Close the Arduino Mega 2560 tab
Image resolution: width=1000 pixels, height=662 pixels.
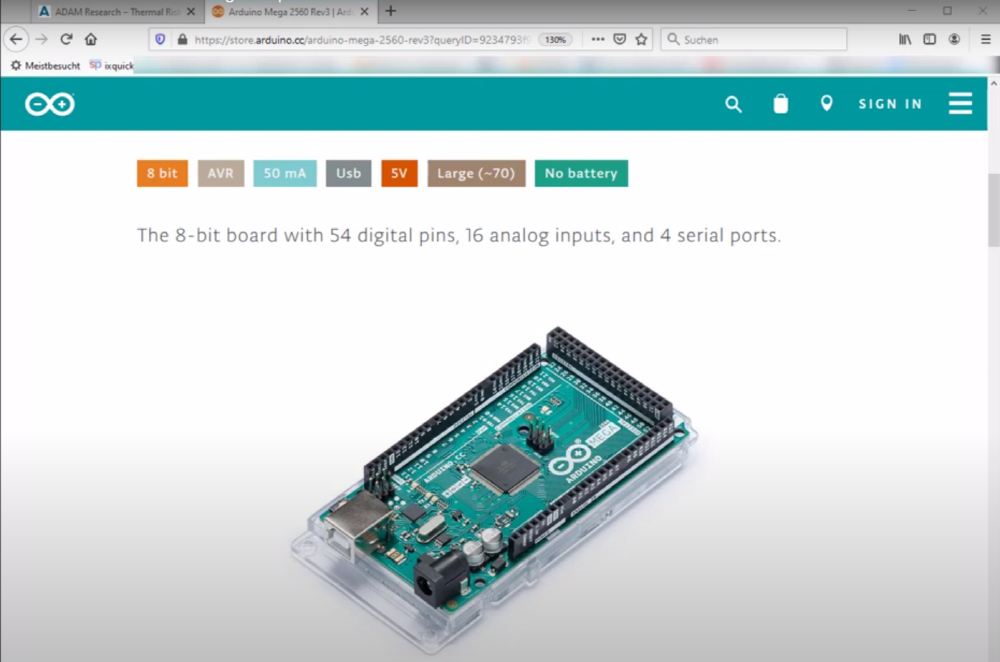coord(364,11)
